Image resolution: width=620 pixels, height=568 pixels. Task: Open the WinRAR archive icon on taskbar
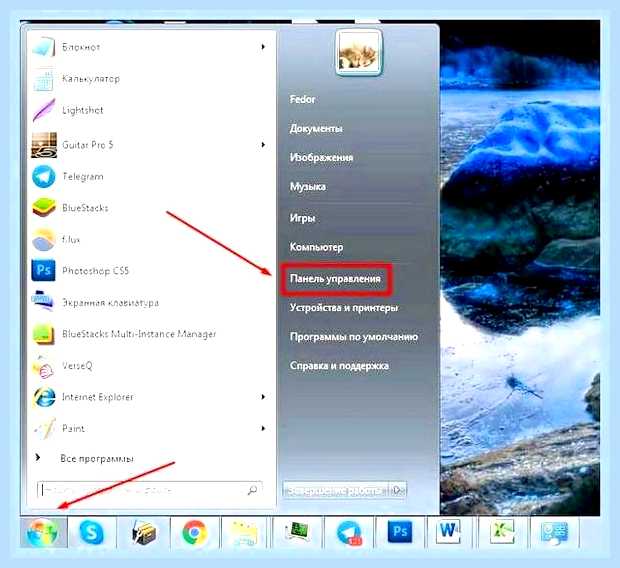(143, 532)
